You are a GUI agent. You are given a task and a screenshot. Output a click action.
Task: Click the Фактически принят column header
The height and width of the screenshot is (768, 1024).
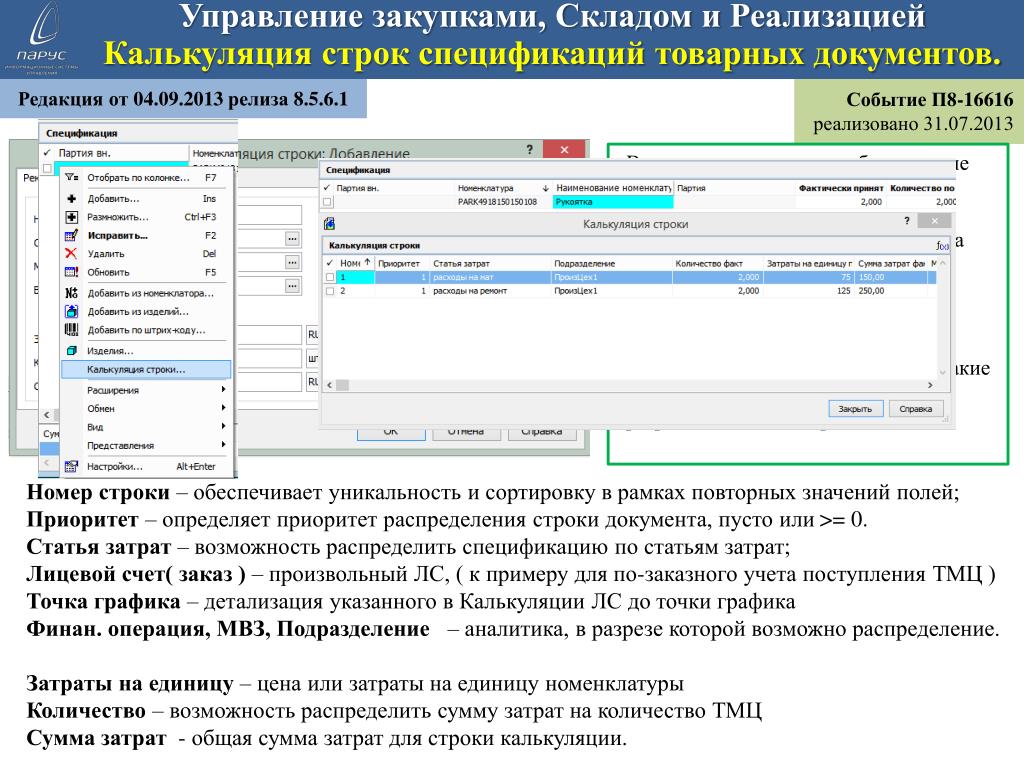(840, 188)
